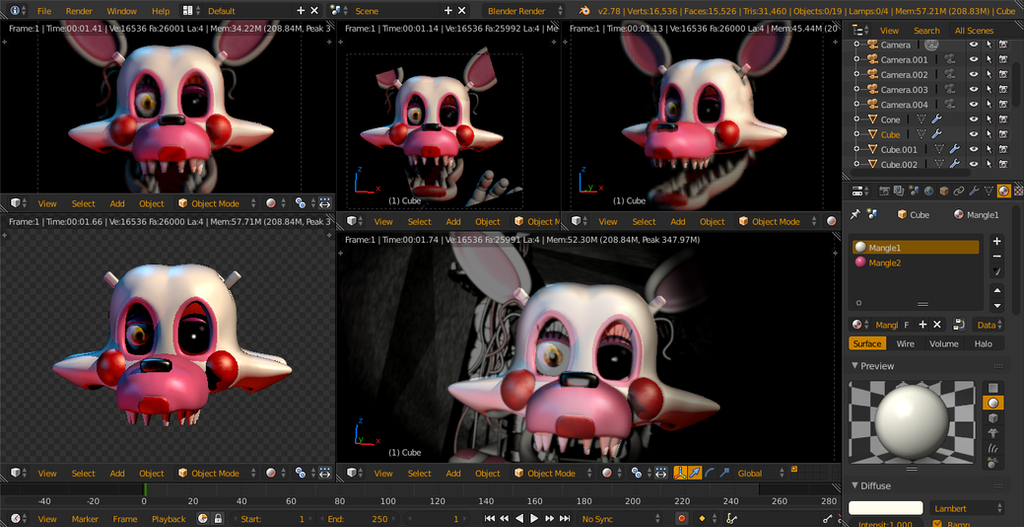The width and height of the screenshot is (1024, 527).
Task: Toggle the 3D manipulator widget button
Action: coord(680,473)
